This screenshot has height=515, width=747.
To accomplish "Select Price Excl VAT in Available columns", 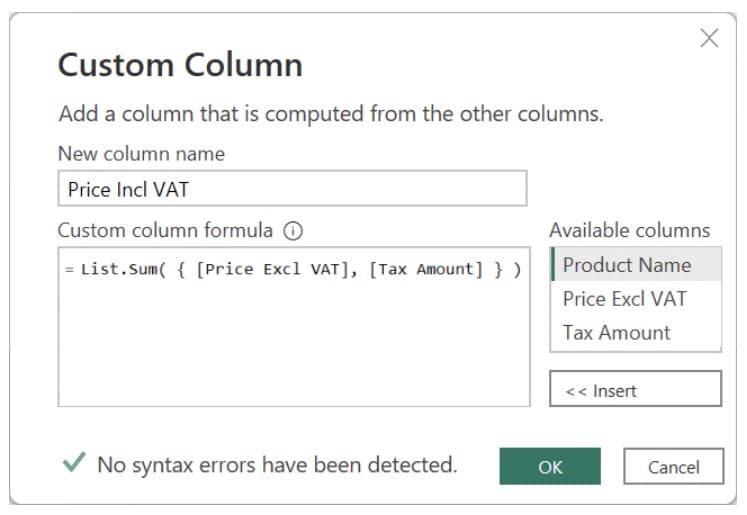I will pos(636,299).
